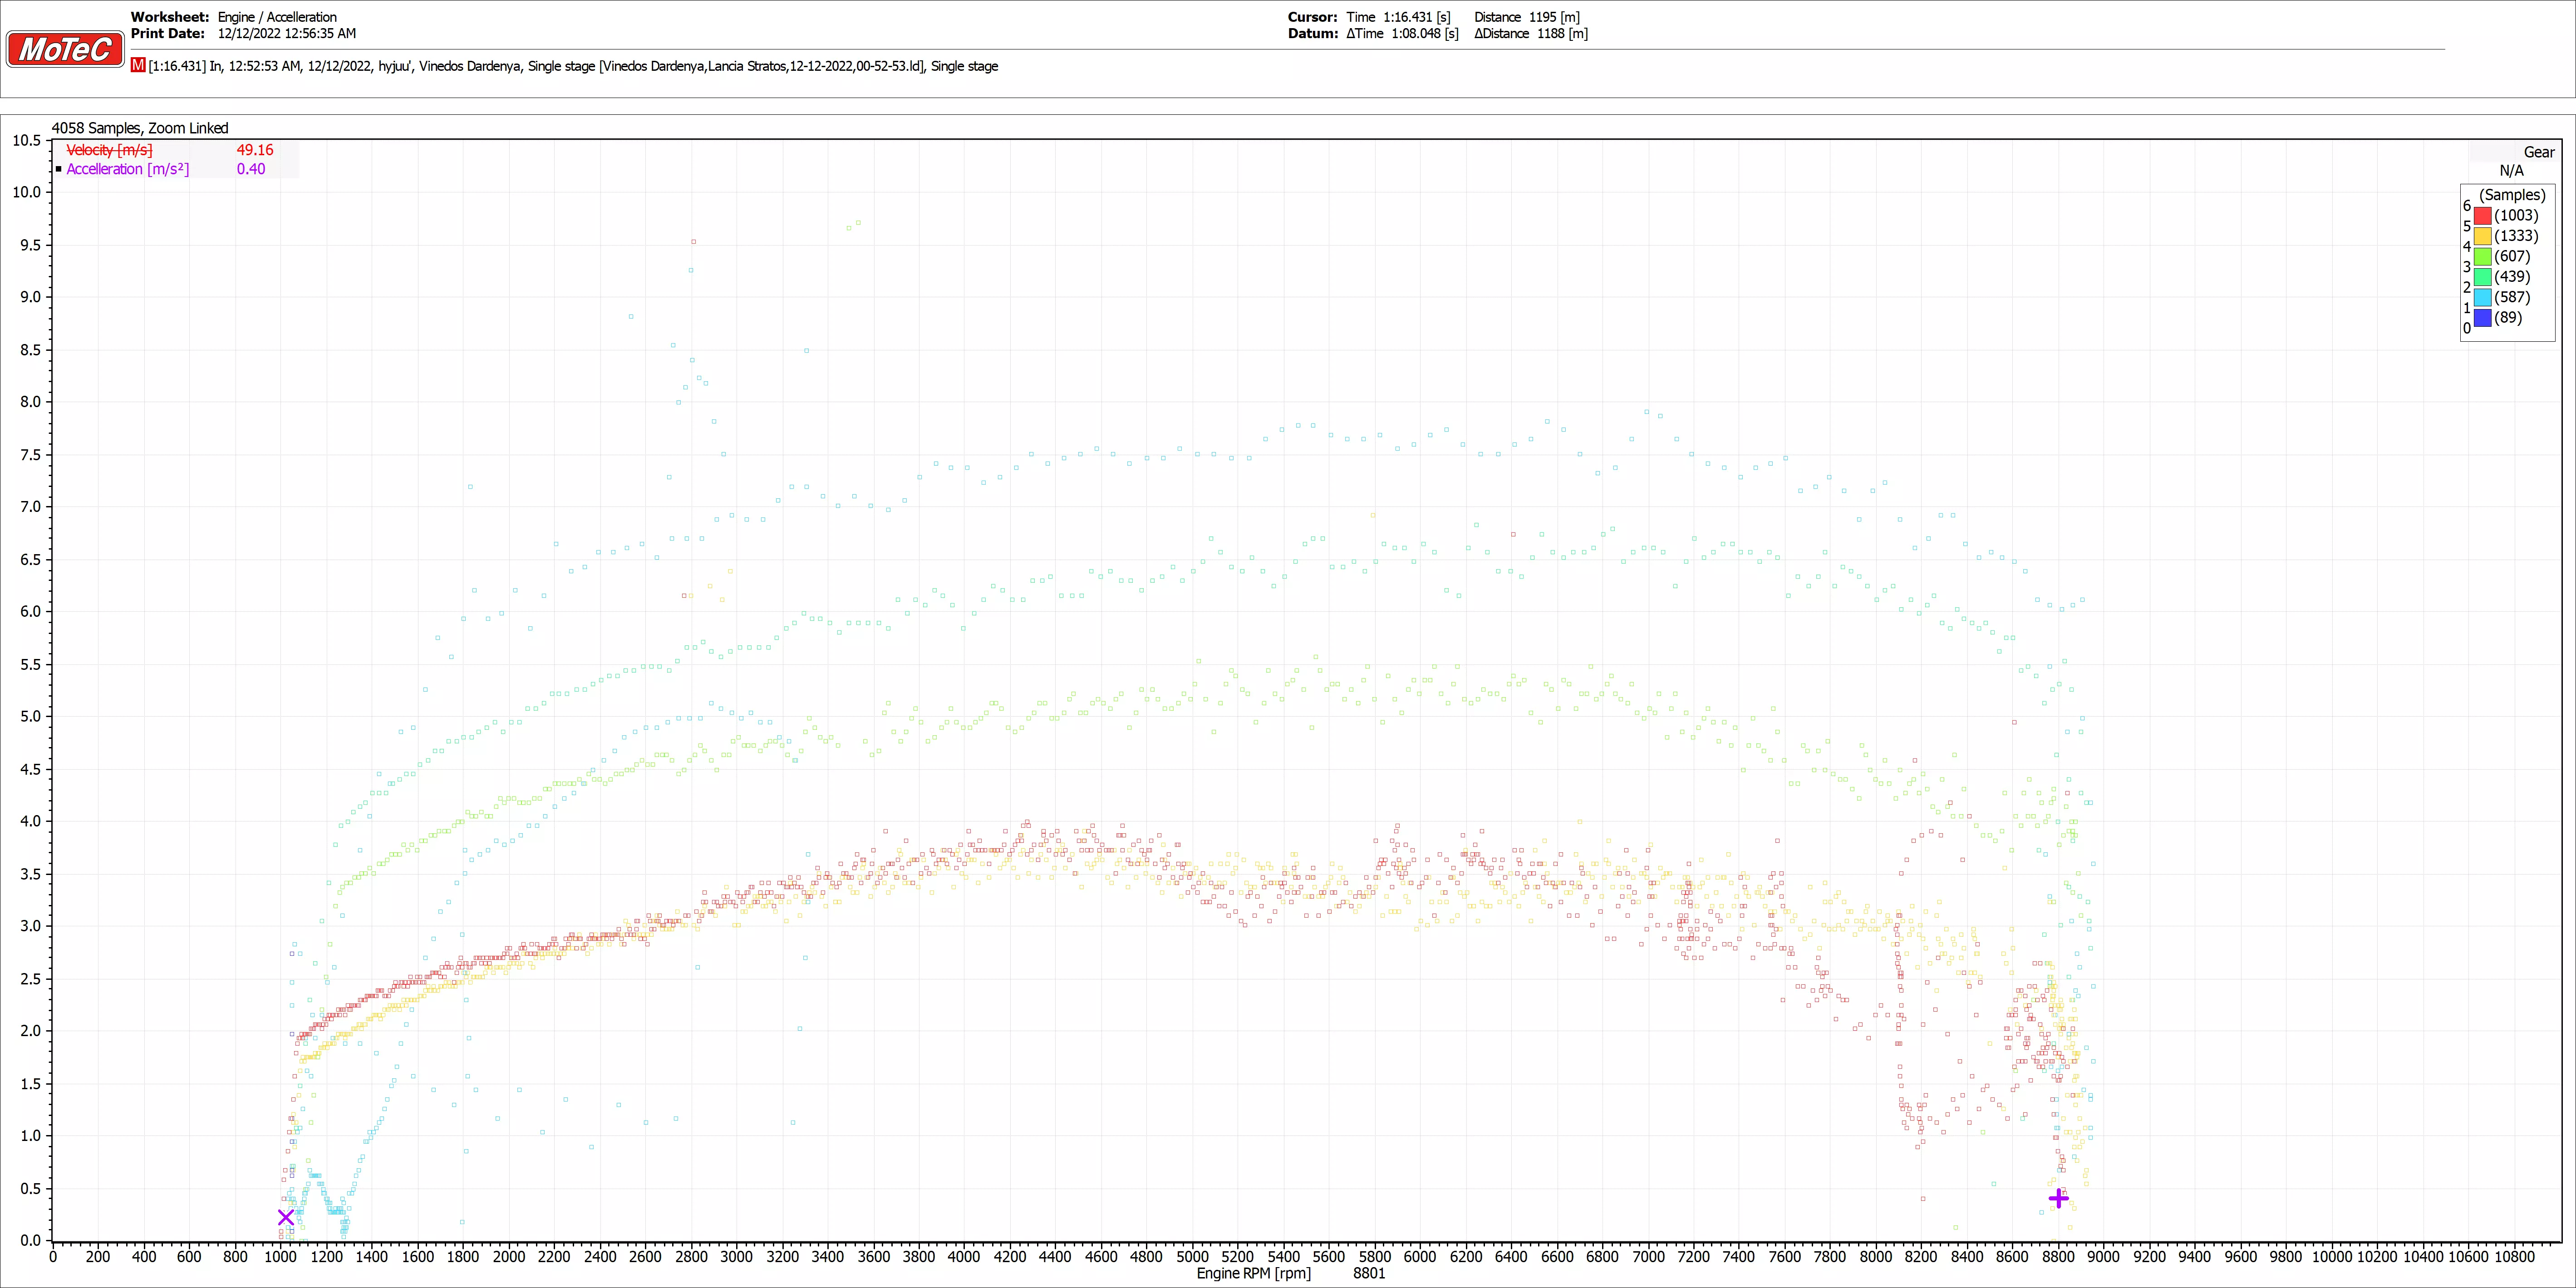
Task: Select the yellow gear legend swatch
Action: 2482,236
